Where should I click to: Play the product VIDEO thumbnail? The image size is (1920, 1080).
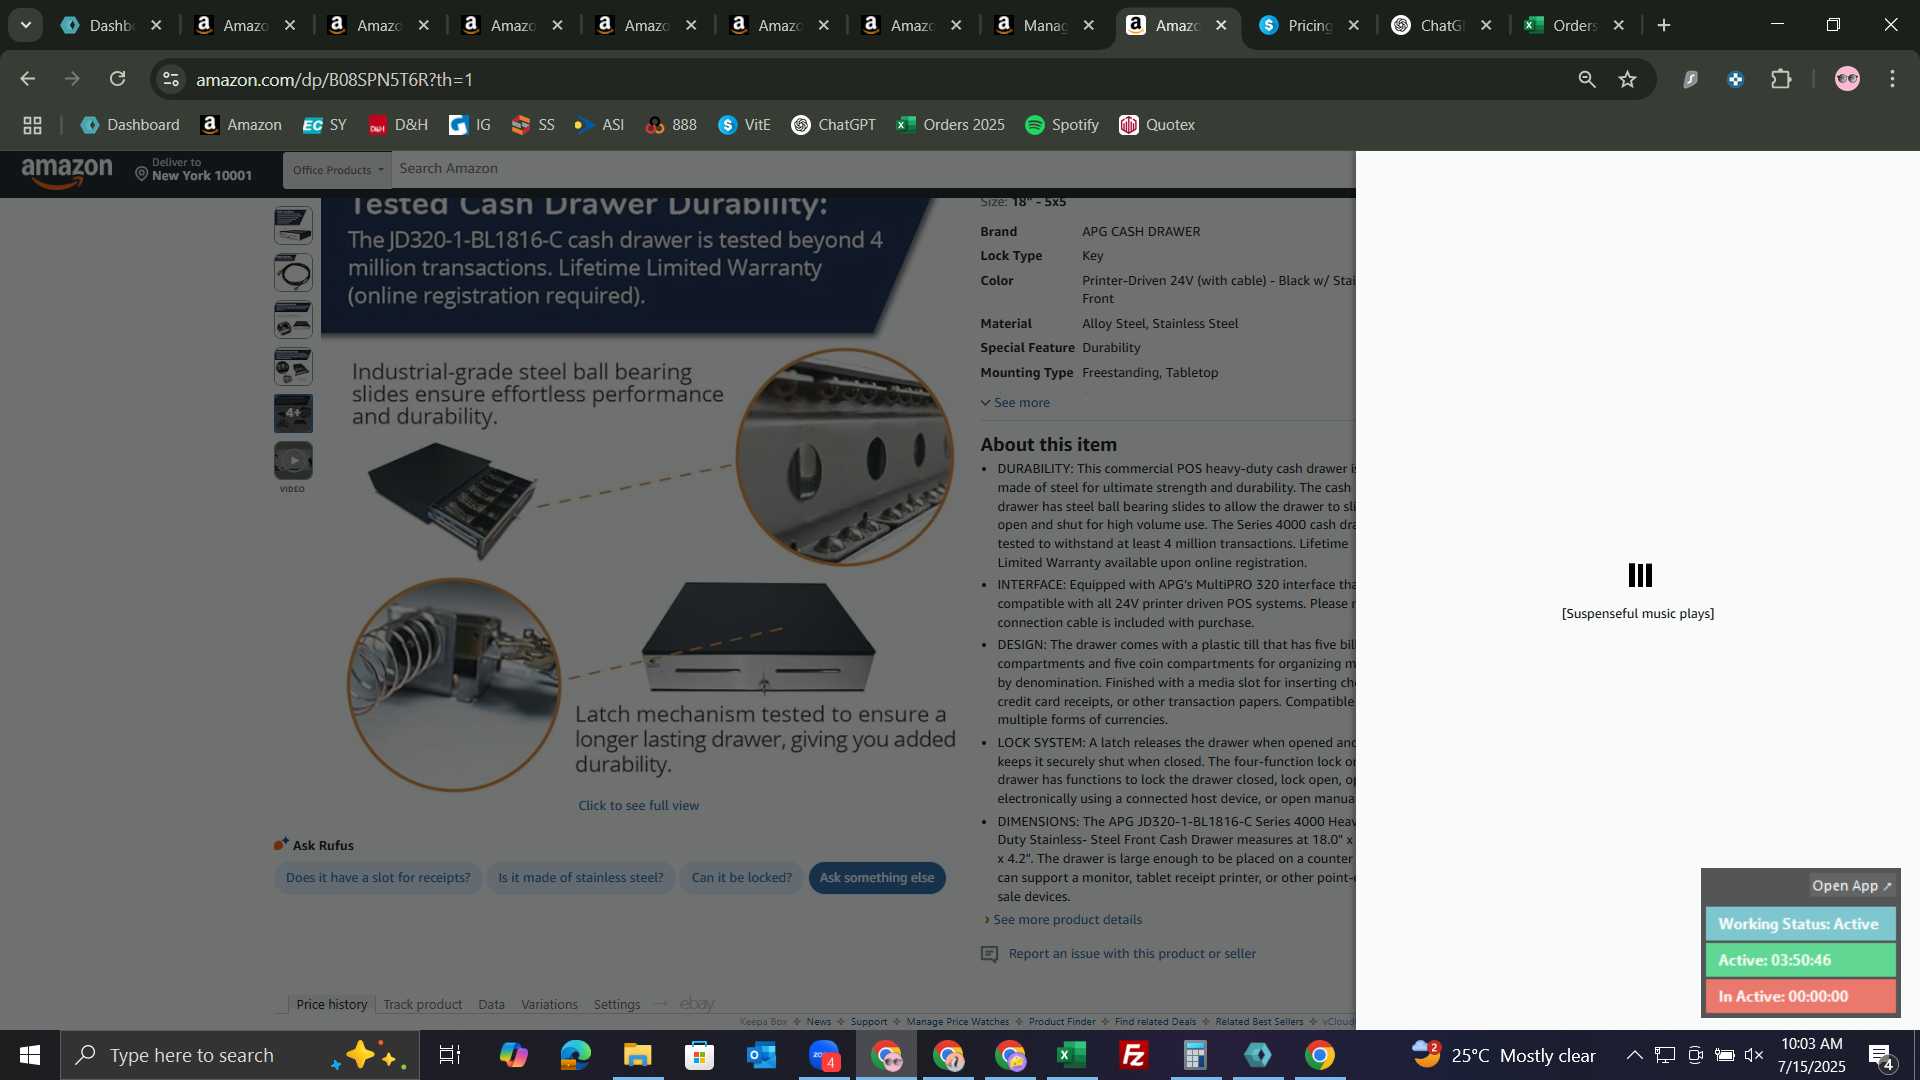coord(293,461)
